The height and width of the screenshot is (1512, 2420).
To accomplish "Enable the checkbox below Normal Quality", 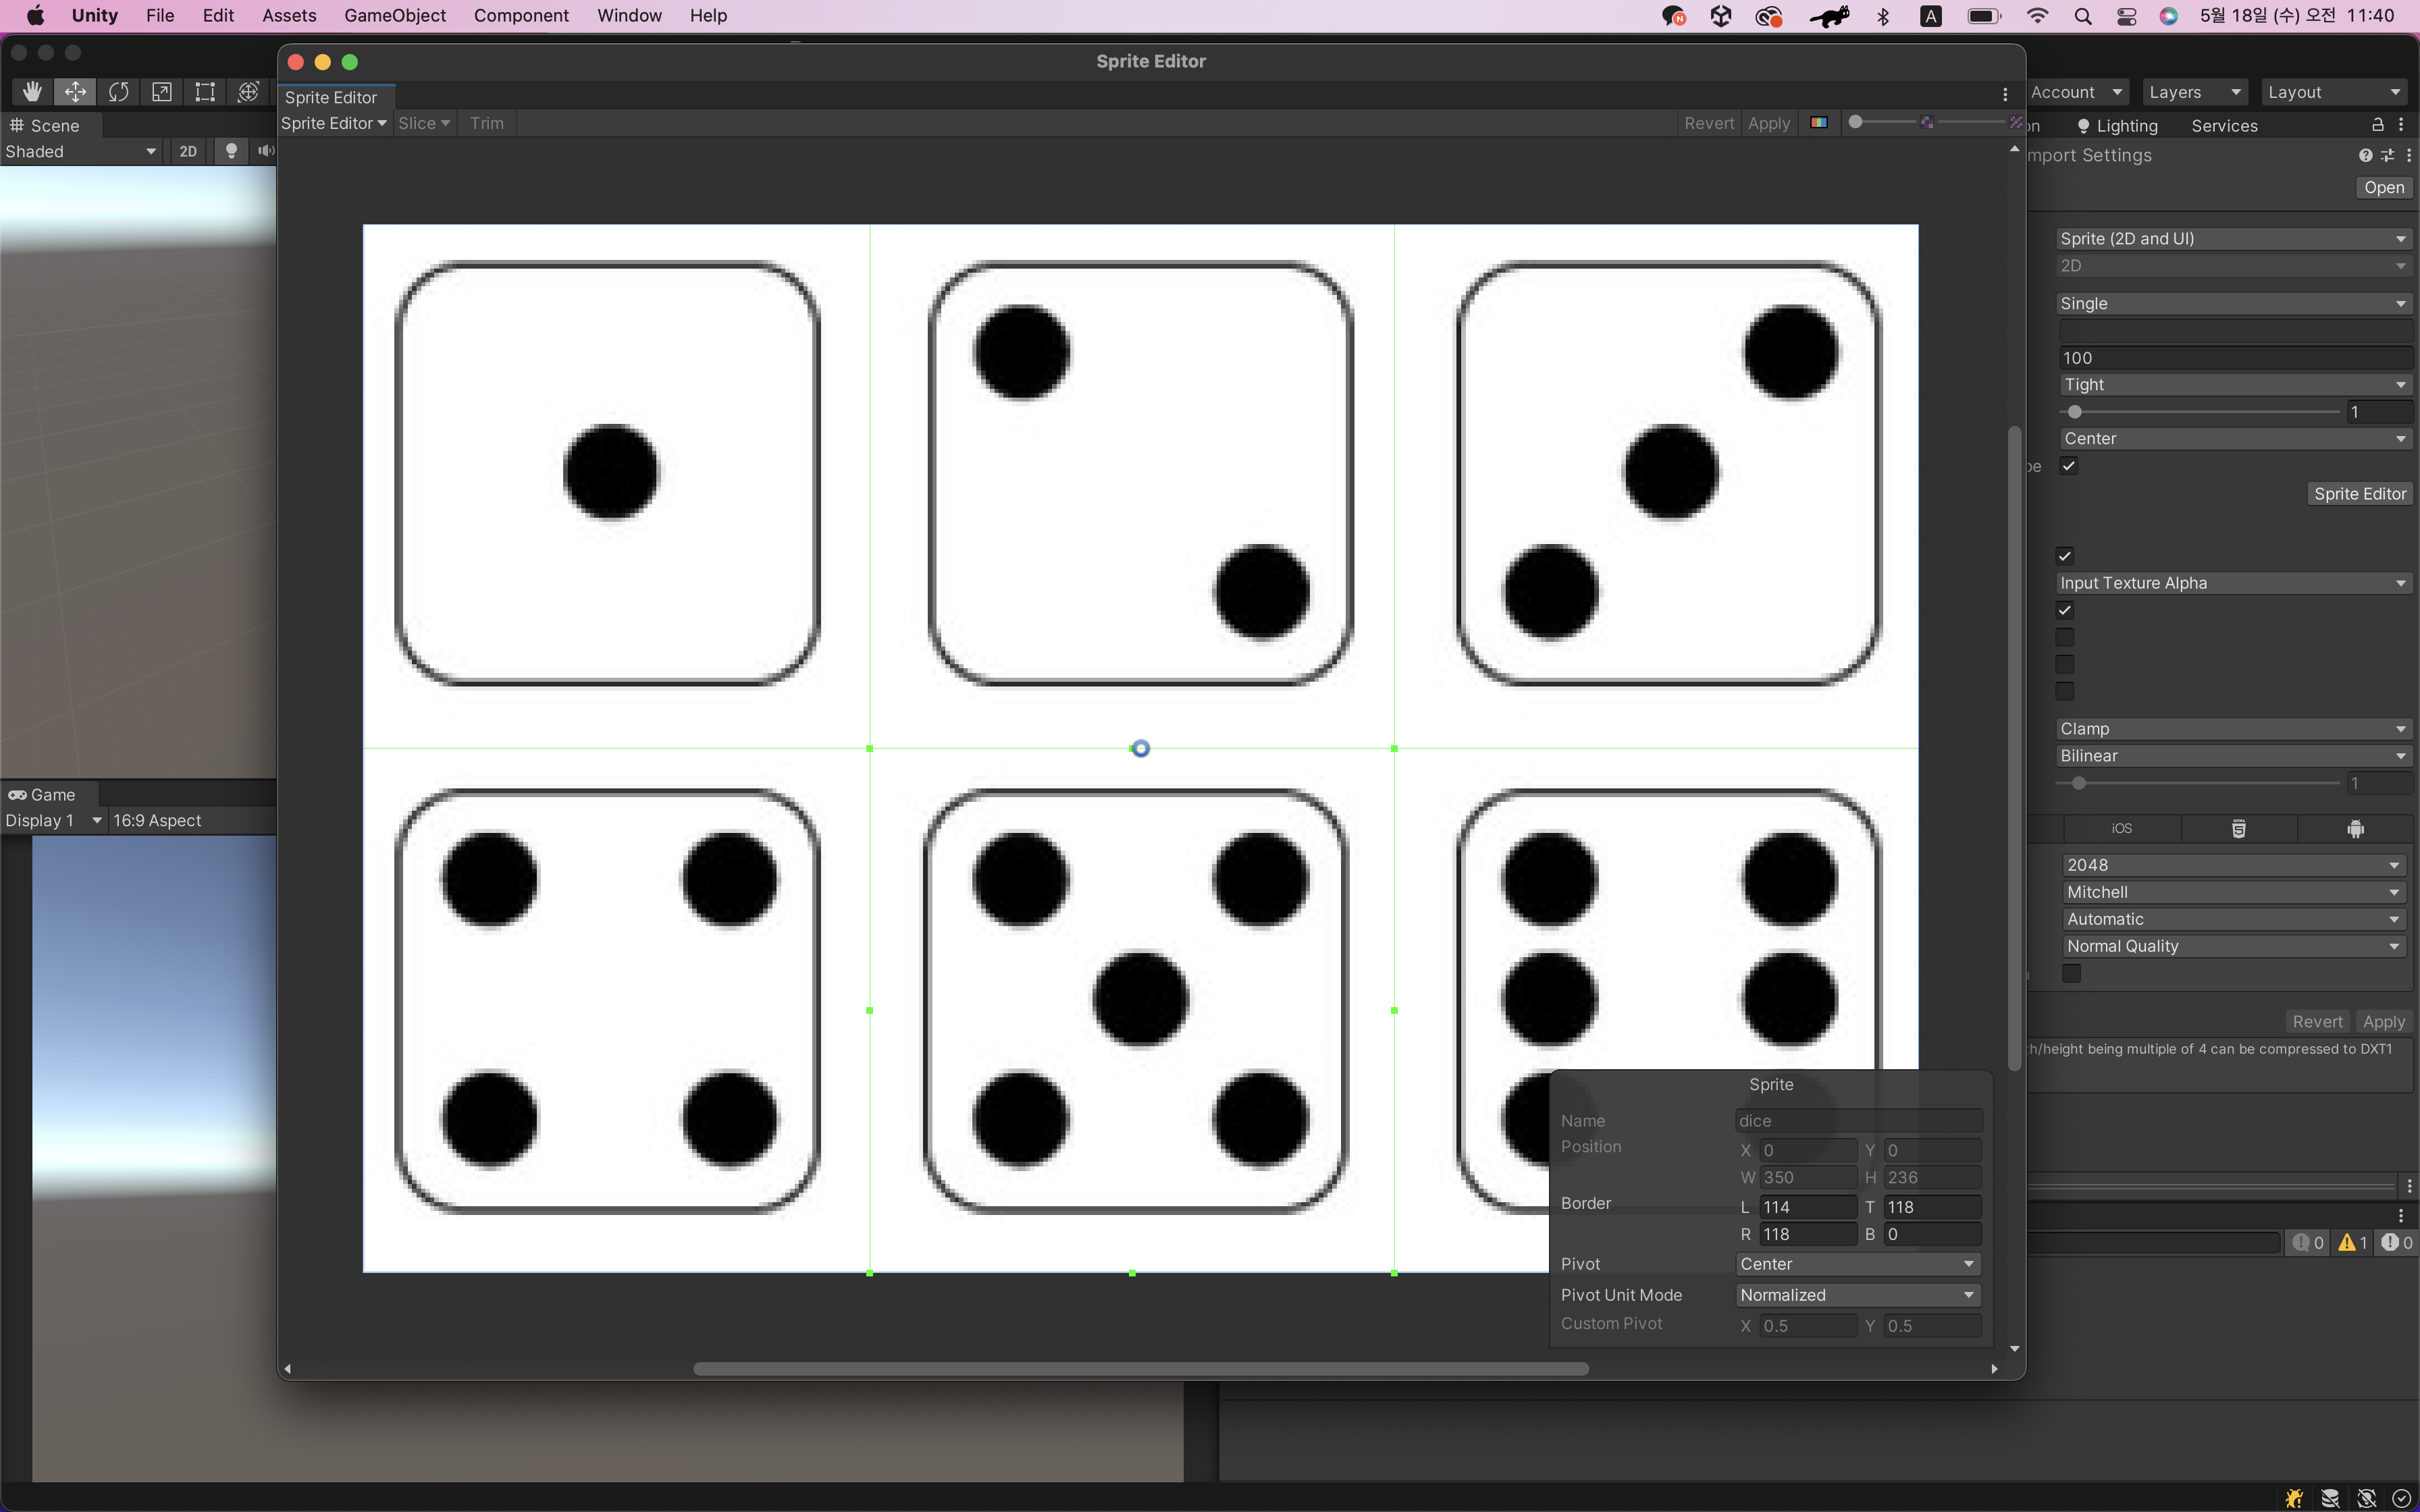I will [2071, 973].
